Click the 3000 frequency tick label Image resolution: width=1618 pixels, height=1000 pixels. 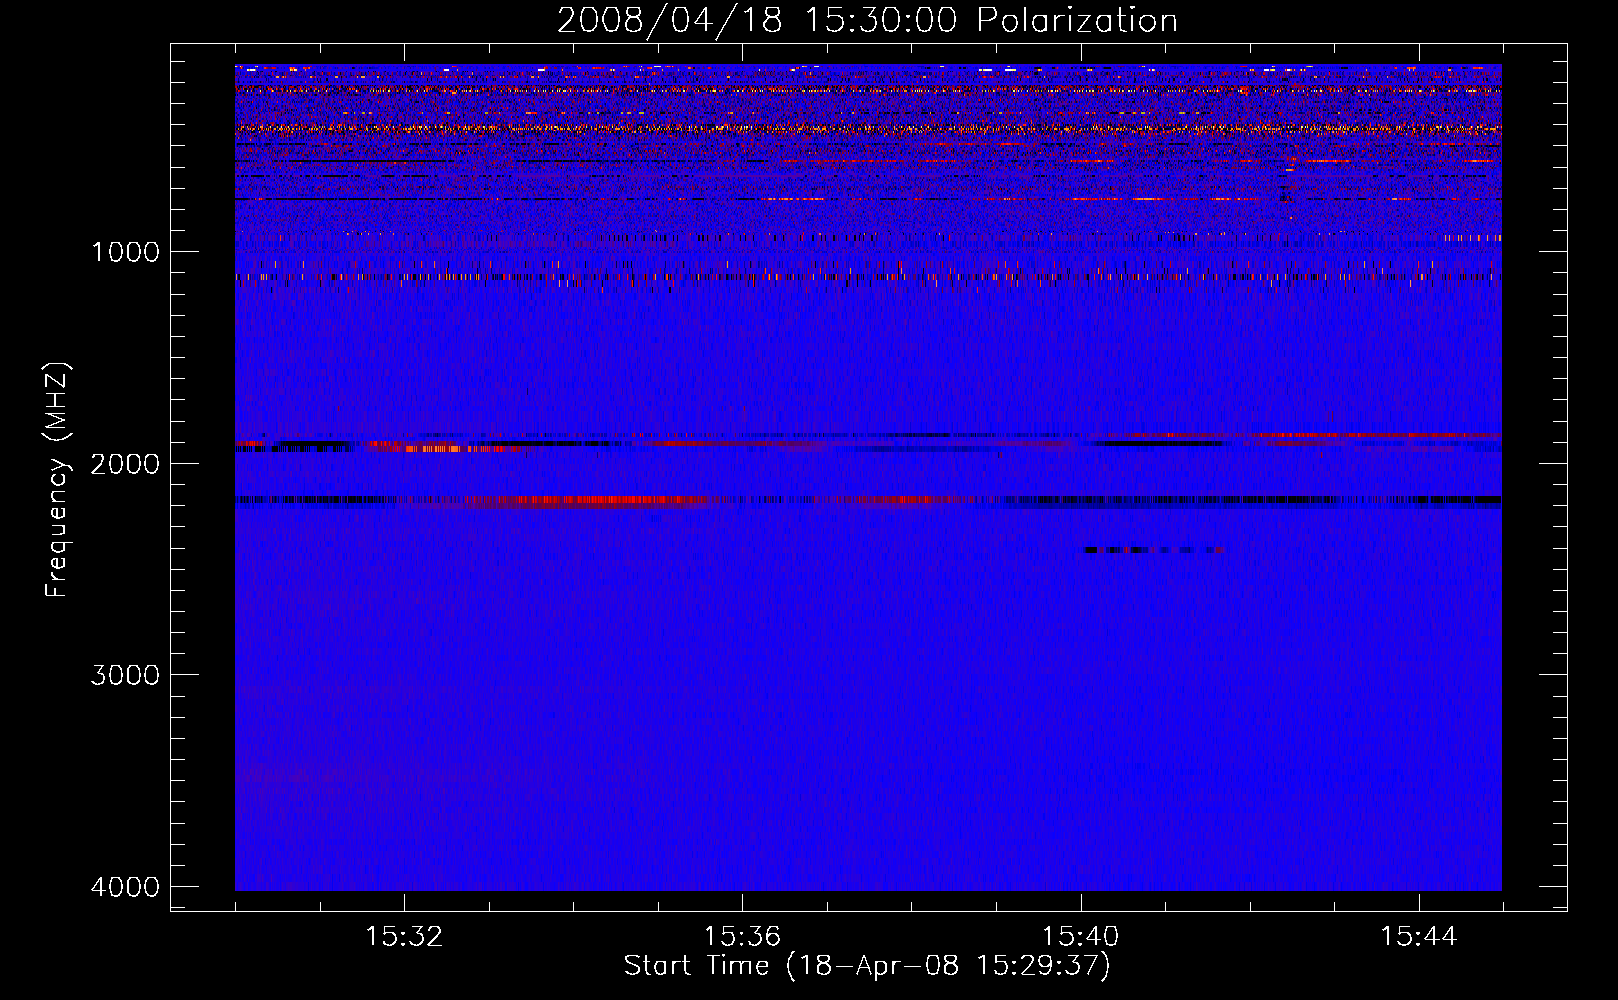[125, 675]
